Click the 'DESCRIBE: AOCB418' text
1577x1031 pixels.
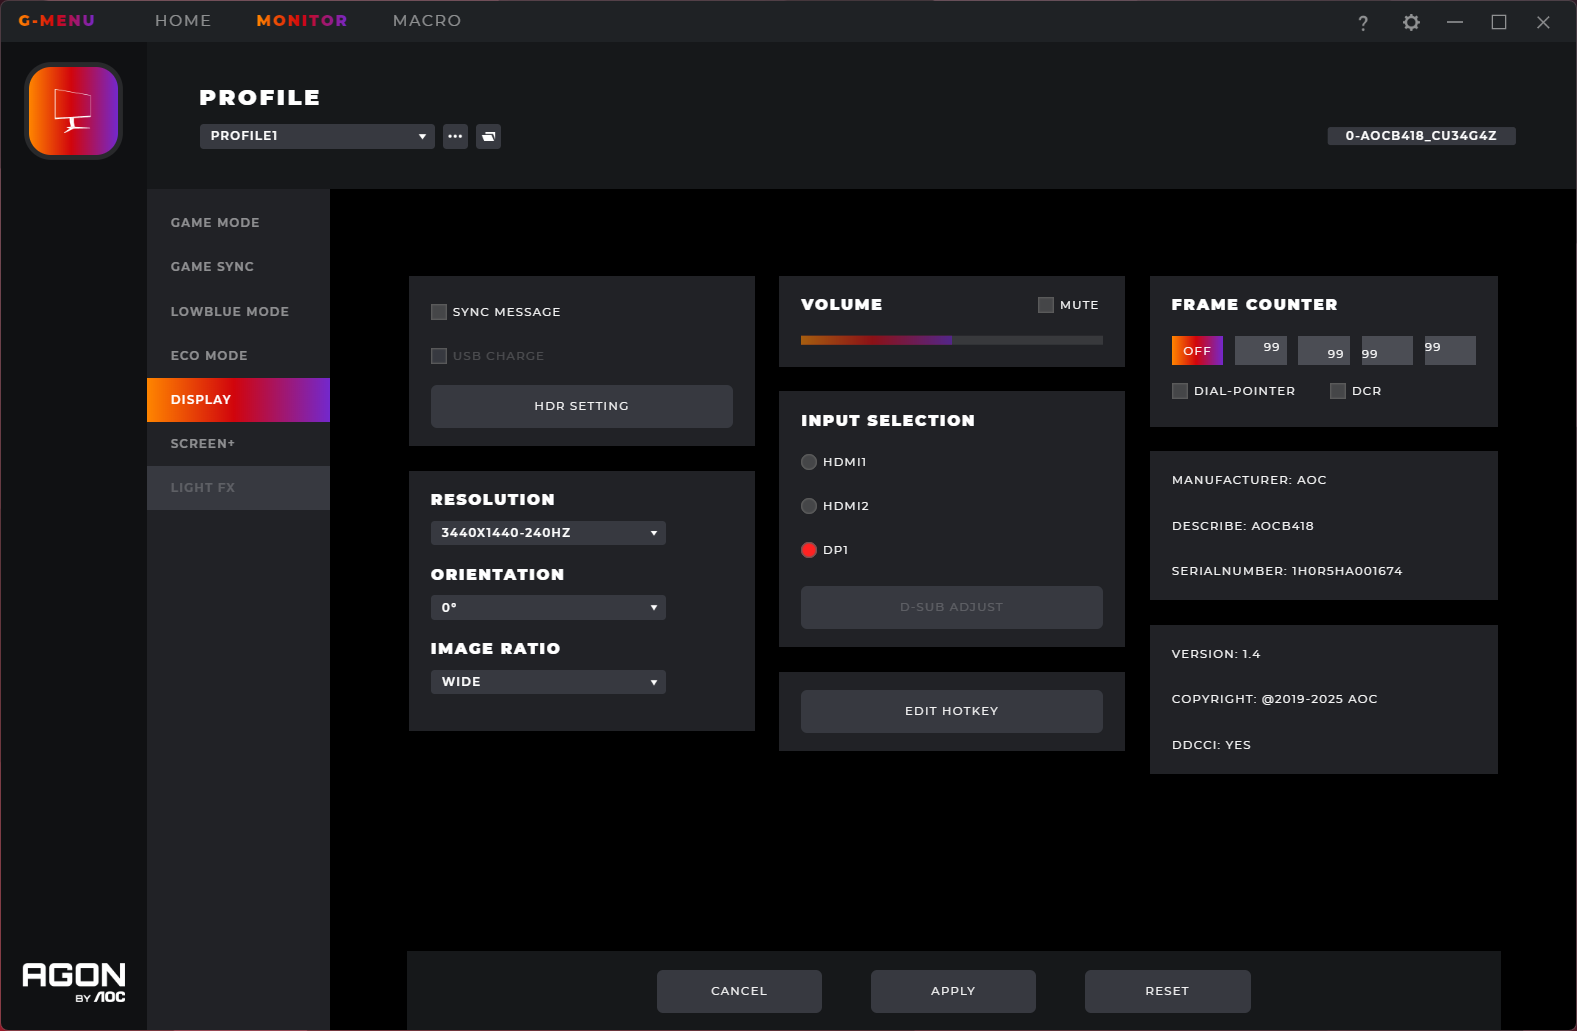coord(1243,526)
